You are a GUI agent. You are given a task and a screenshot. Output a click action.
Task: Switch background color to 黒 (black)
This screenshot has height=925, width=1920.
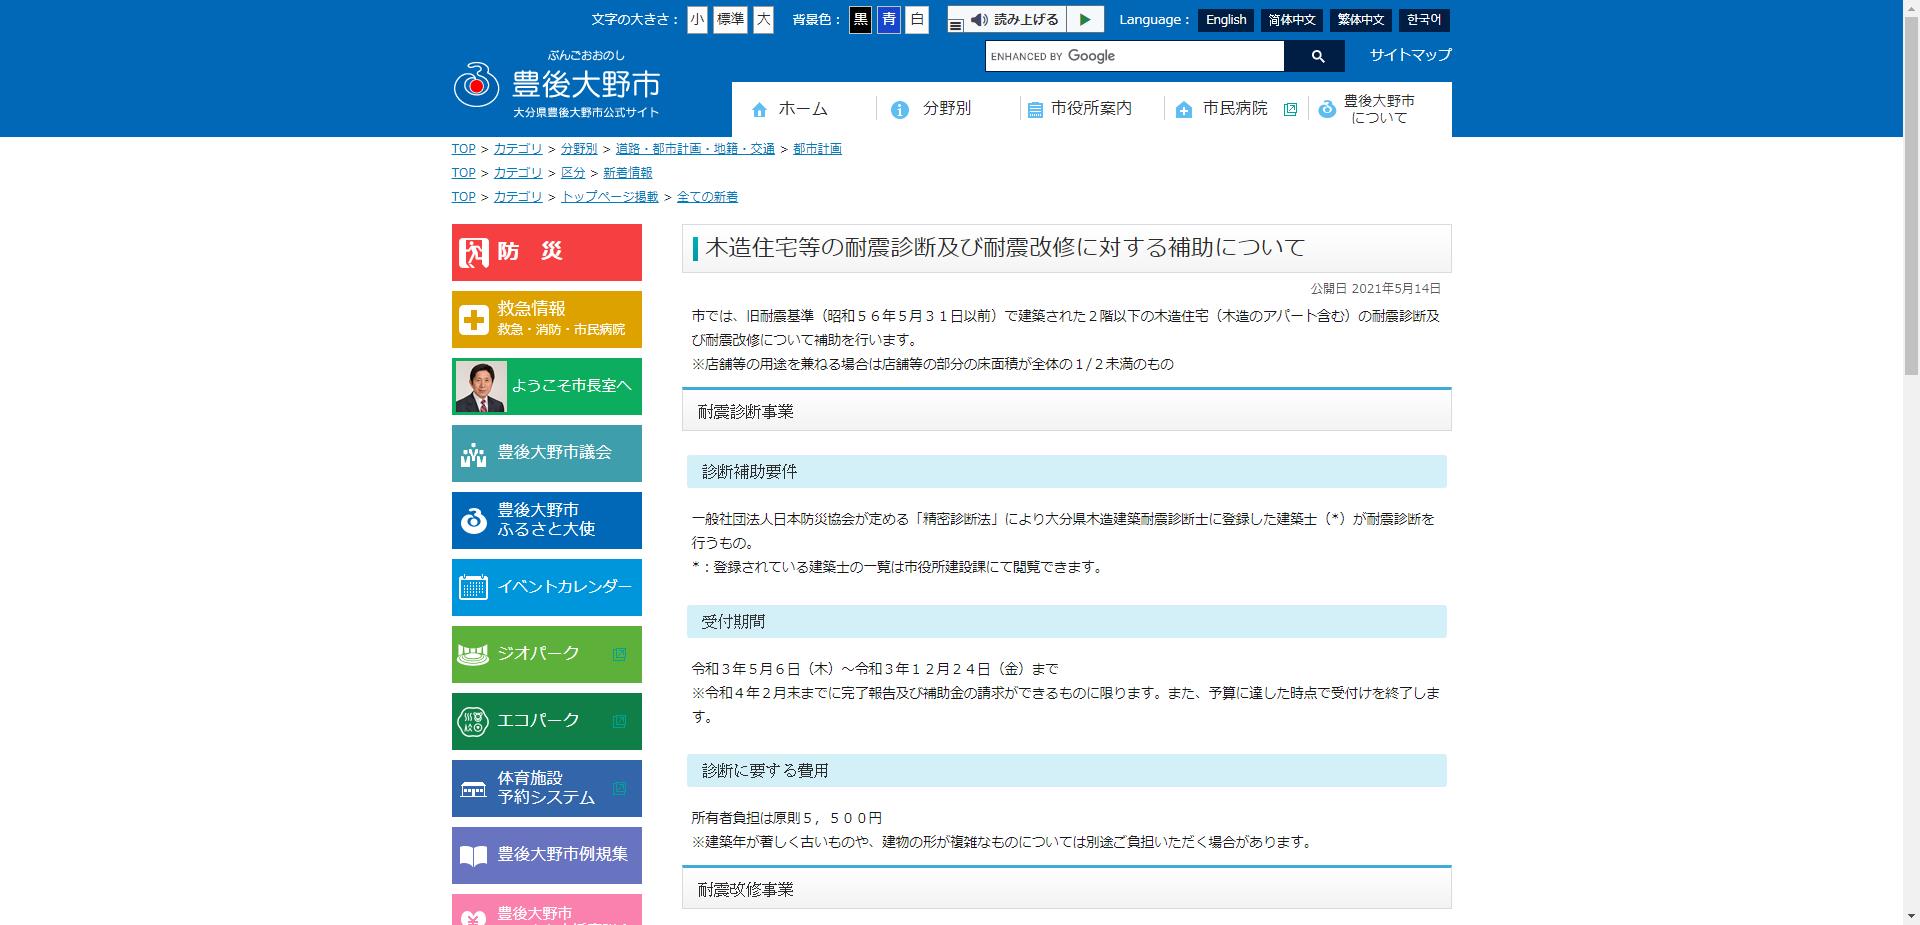(860, 20)
